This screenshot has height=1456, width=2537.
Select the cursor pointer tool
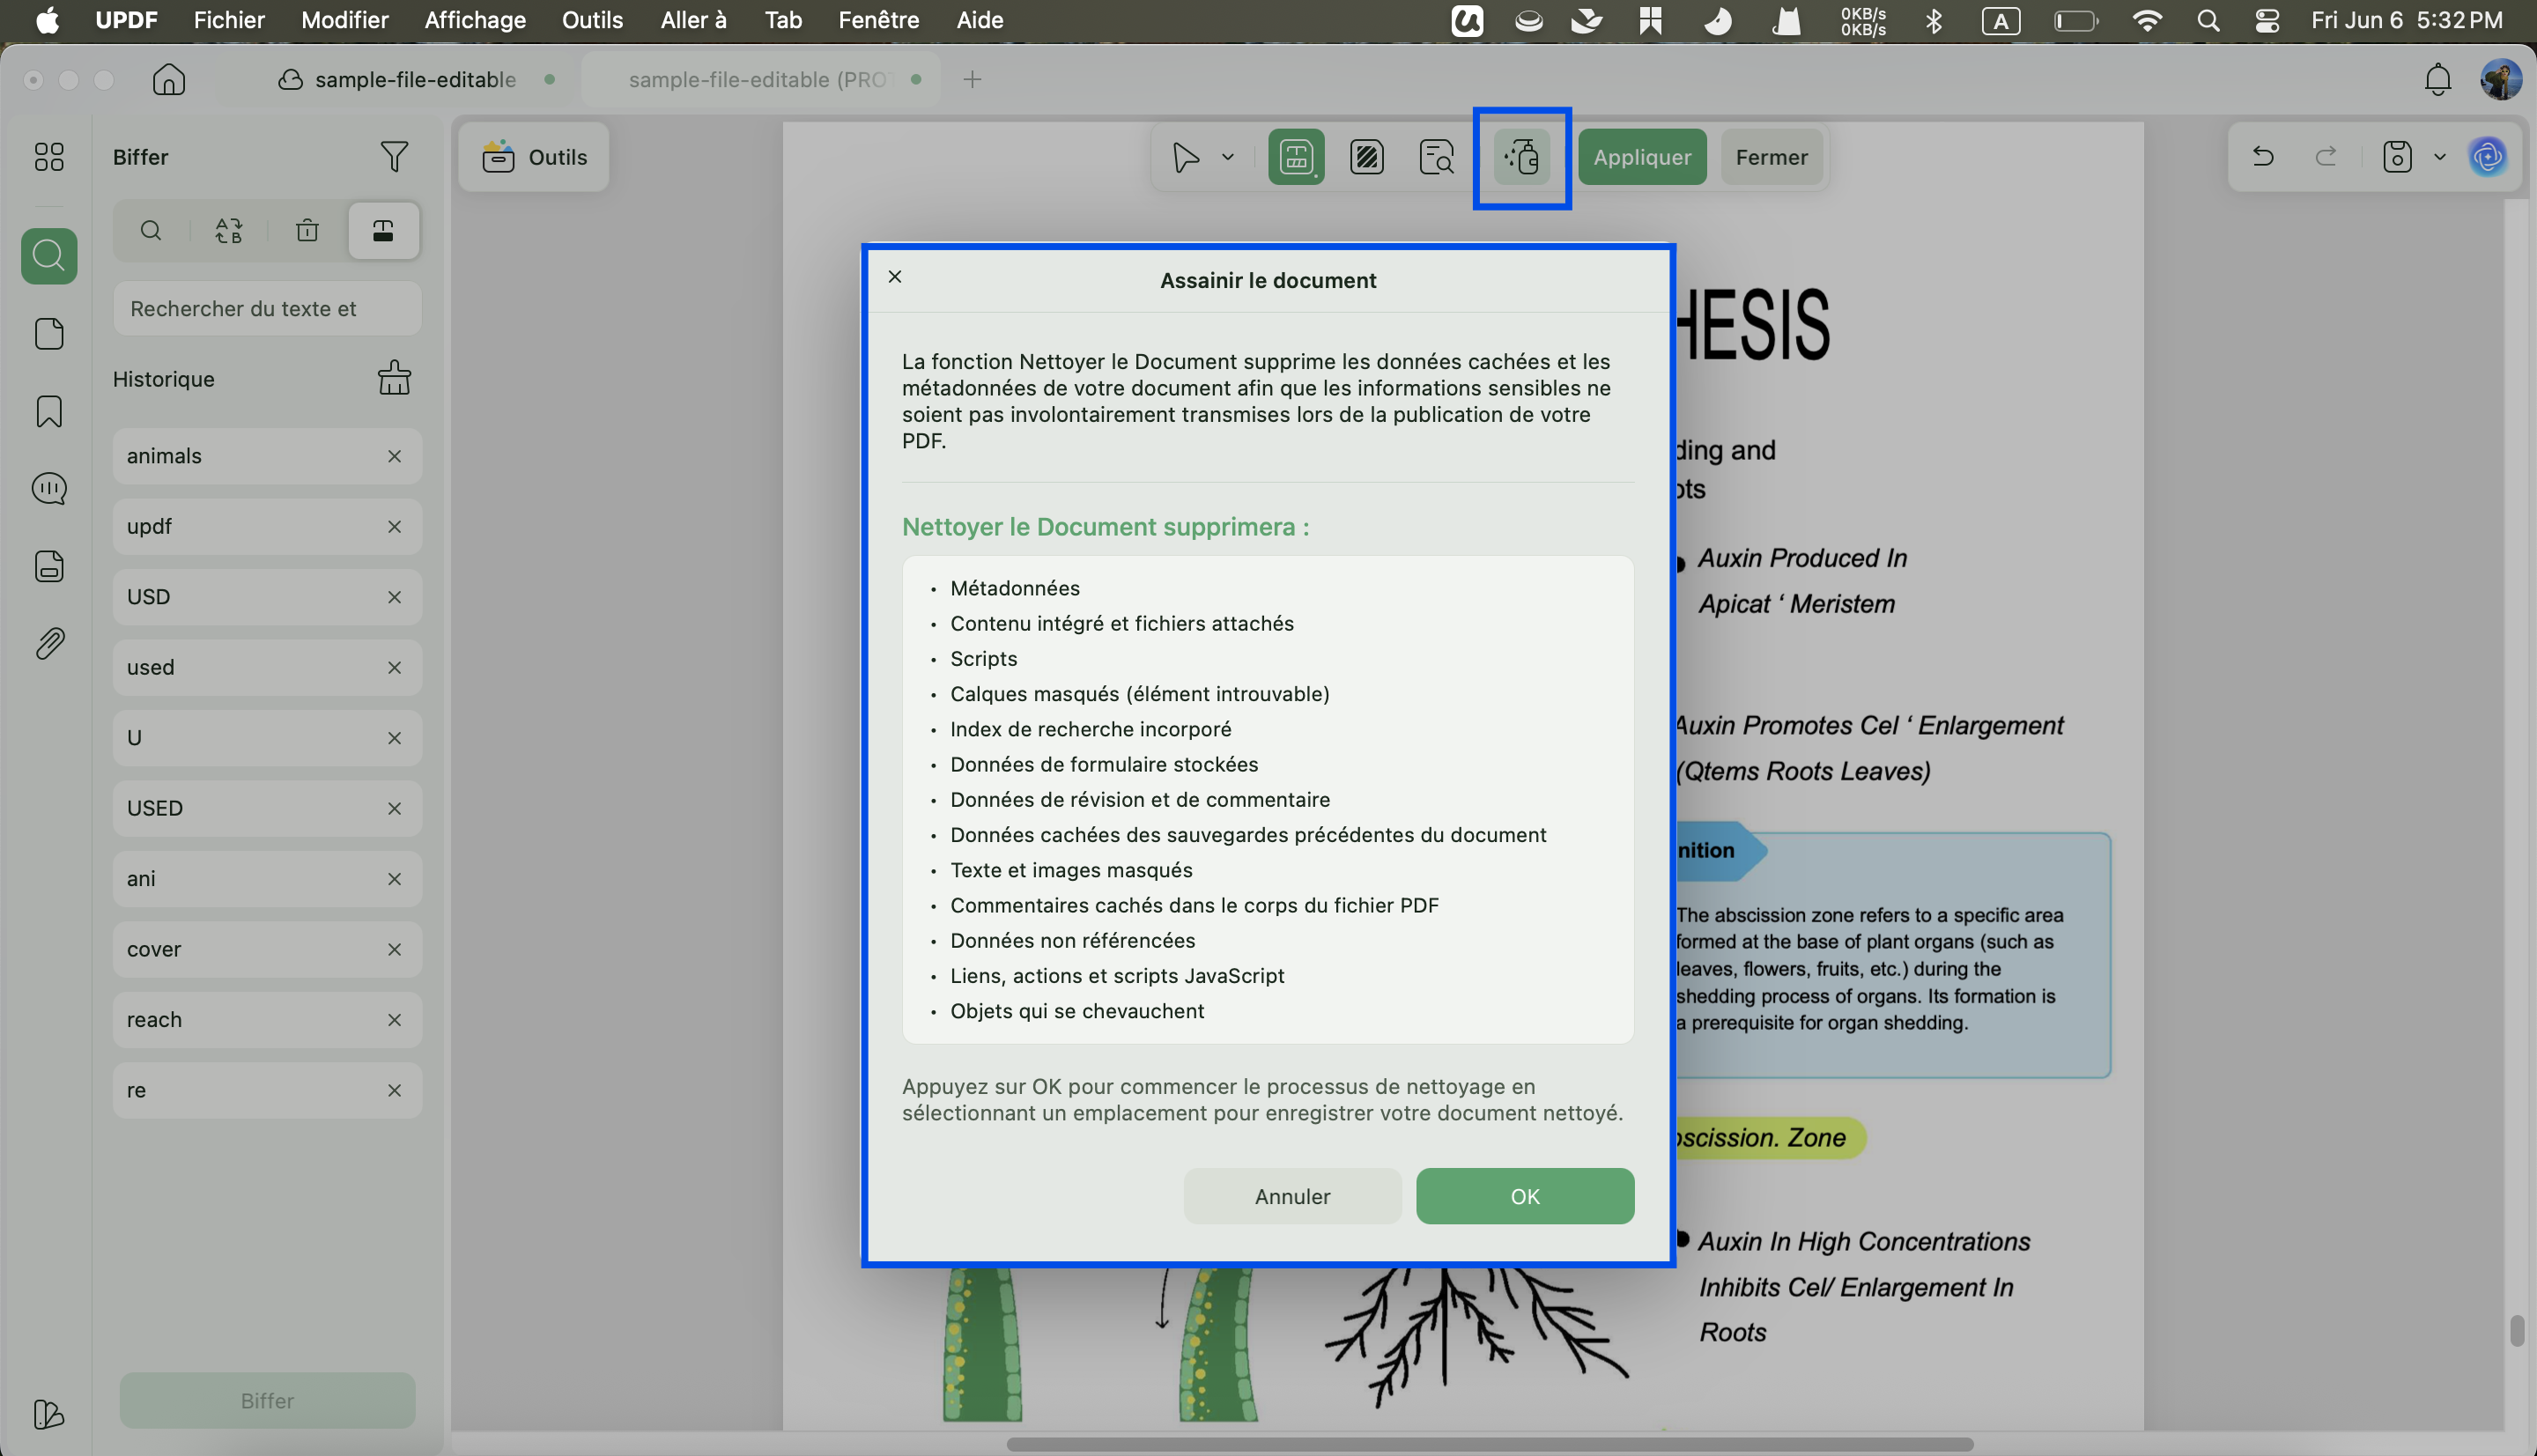coord(1186,157)
